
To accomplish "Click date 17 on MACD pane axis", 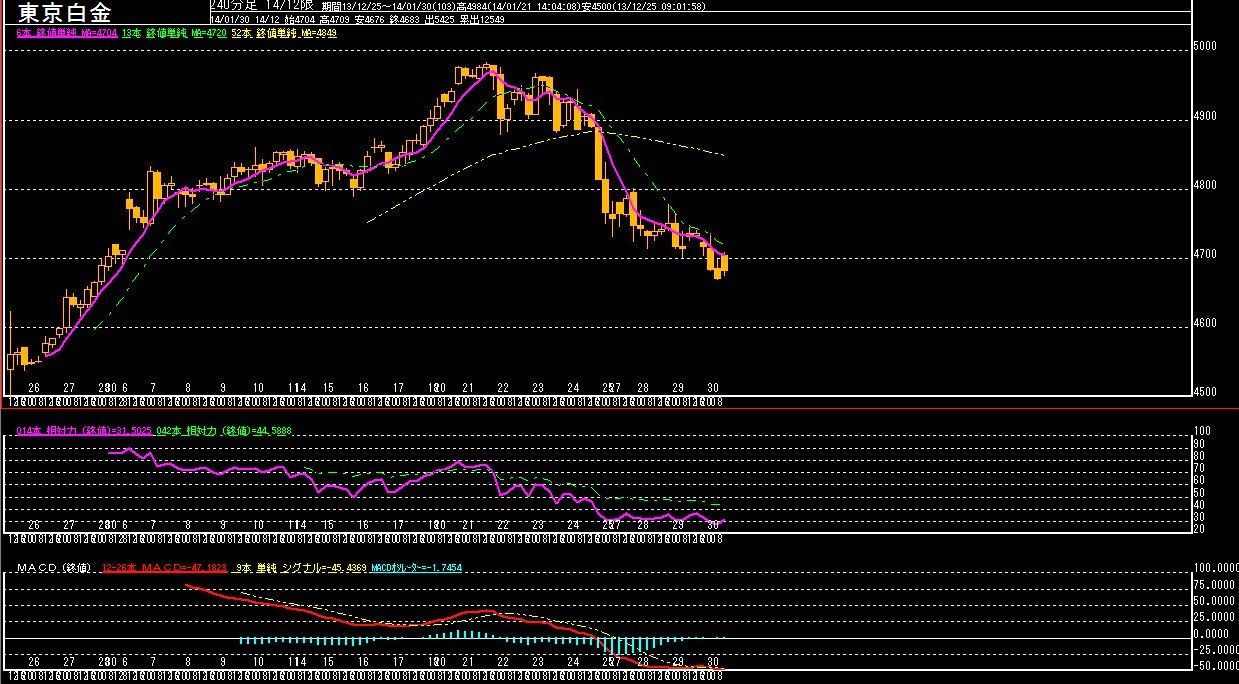I will (x=398, y=662).
